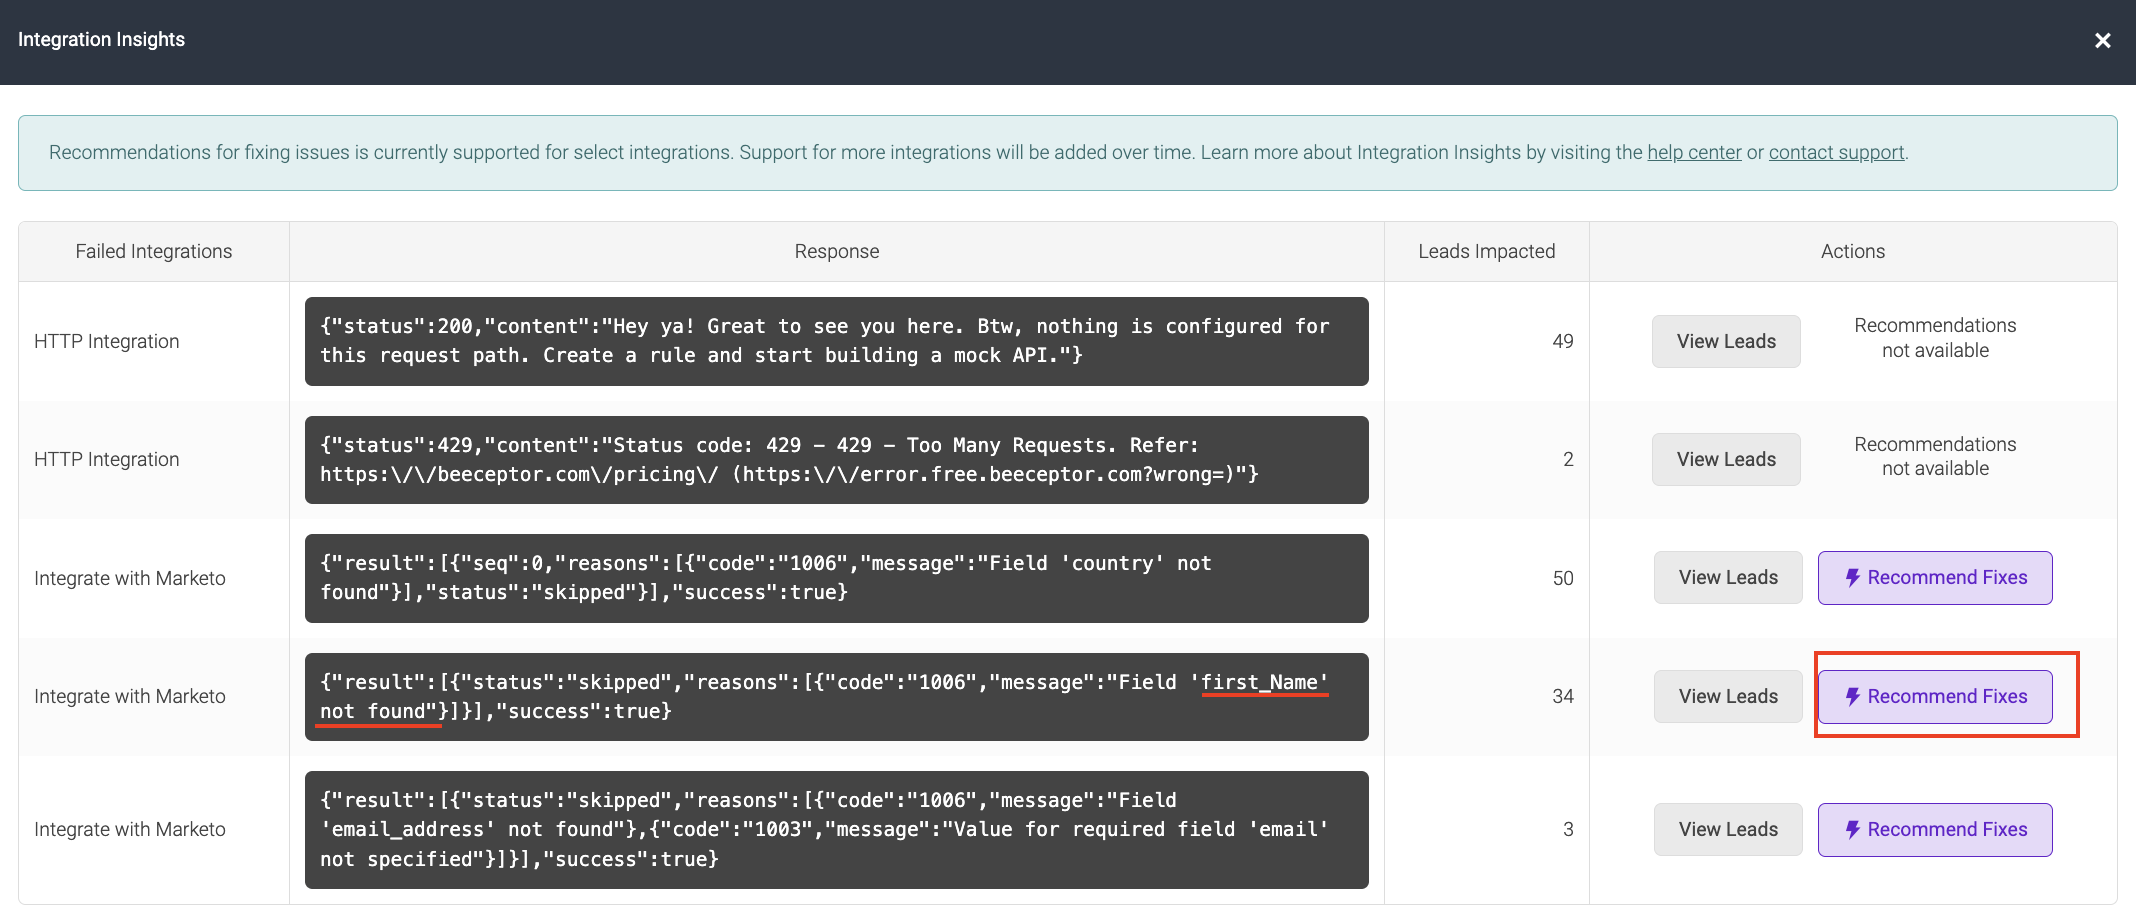Click Integrate with Marketo in the 3-lead row
Screen dimensions: 2136x924
click(x=130, y=829)
